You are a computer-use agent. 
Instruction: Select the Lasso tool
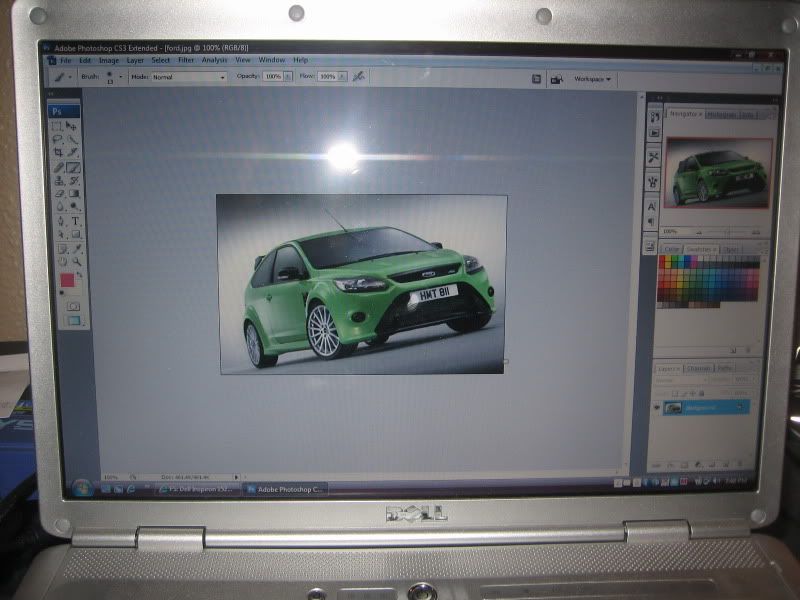coord(57,139)
